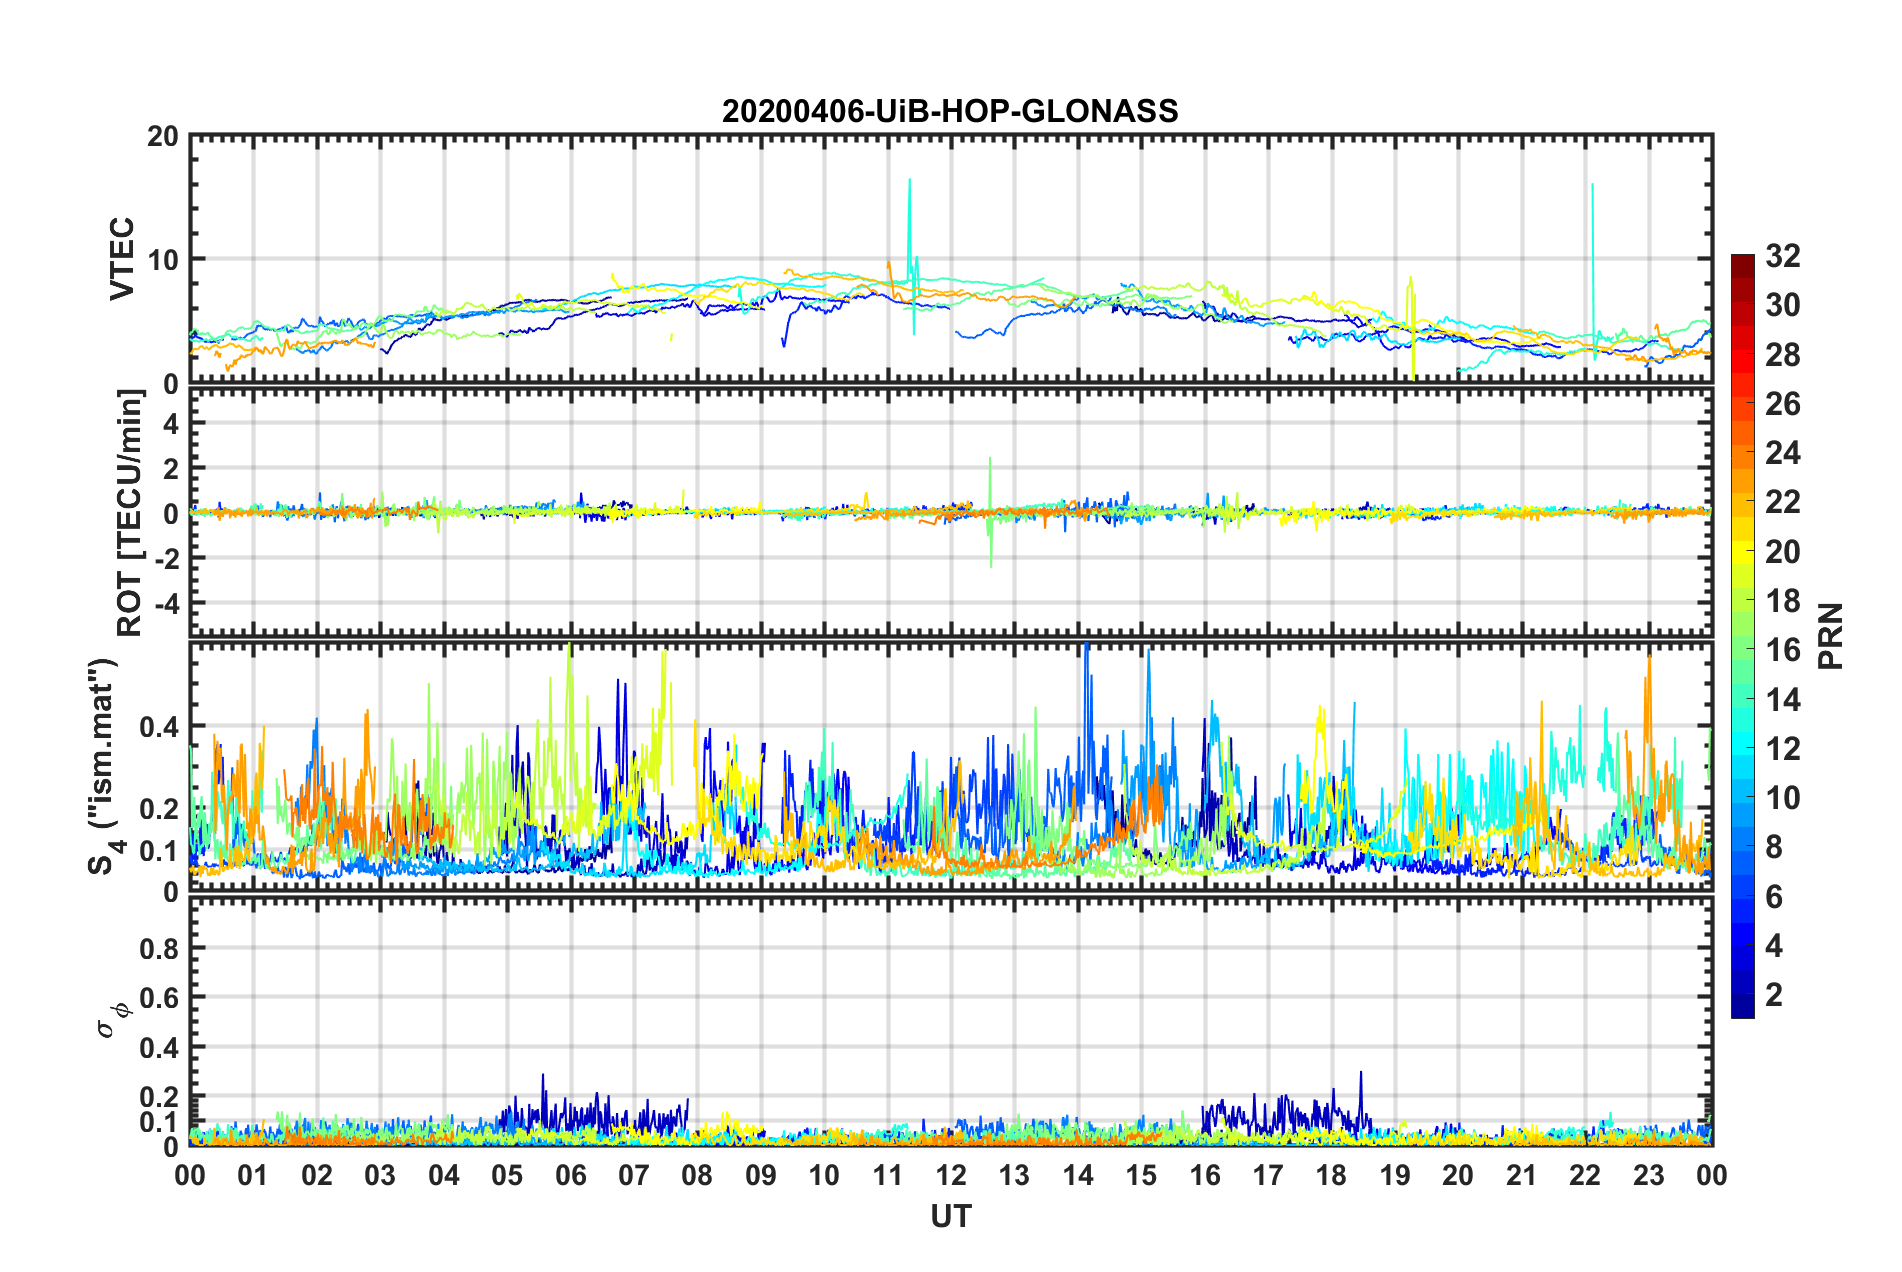Click the VTEC axis label
Screen dimensions: 1902x1272
pos(122,258)
